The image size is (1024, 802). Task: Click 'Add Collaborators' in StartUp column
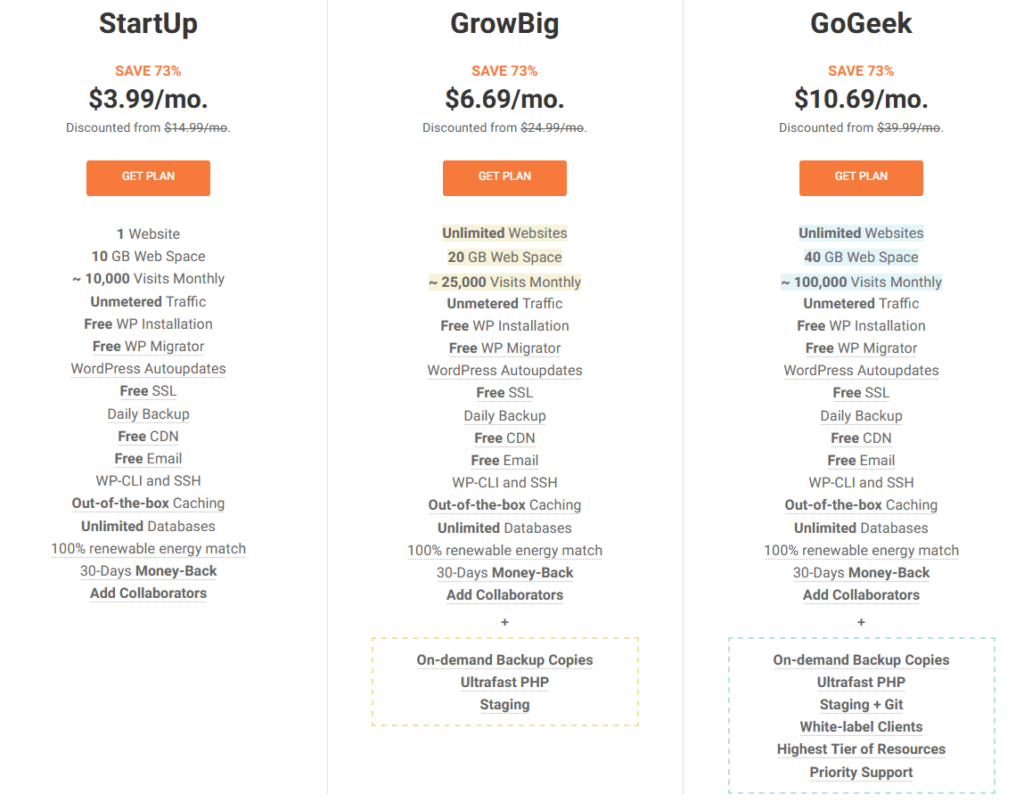click(148, 593)
